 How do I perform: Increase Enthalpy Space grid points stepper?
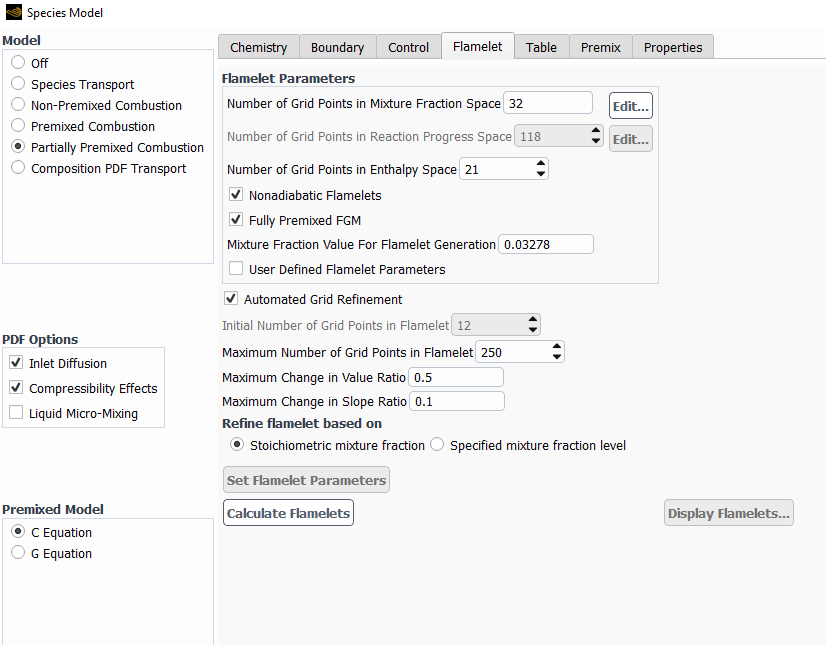pyautogui.click(x=540, y=164)
